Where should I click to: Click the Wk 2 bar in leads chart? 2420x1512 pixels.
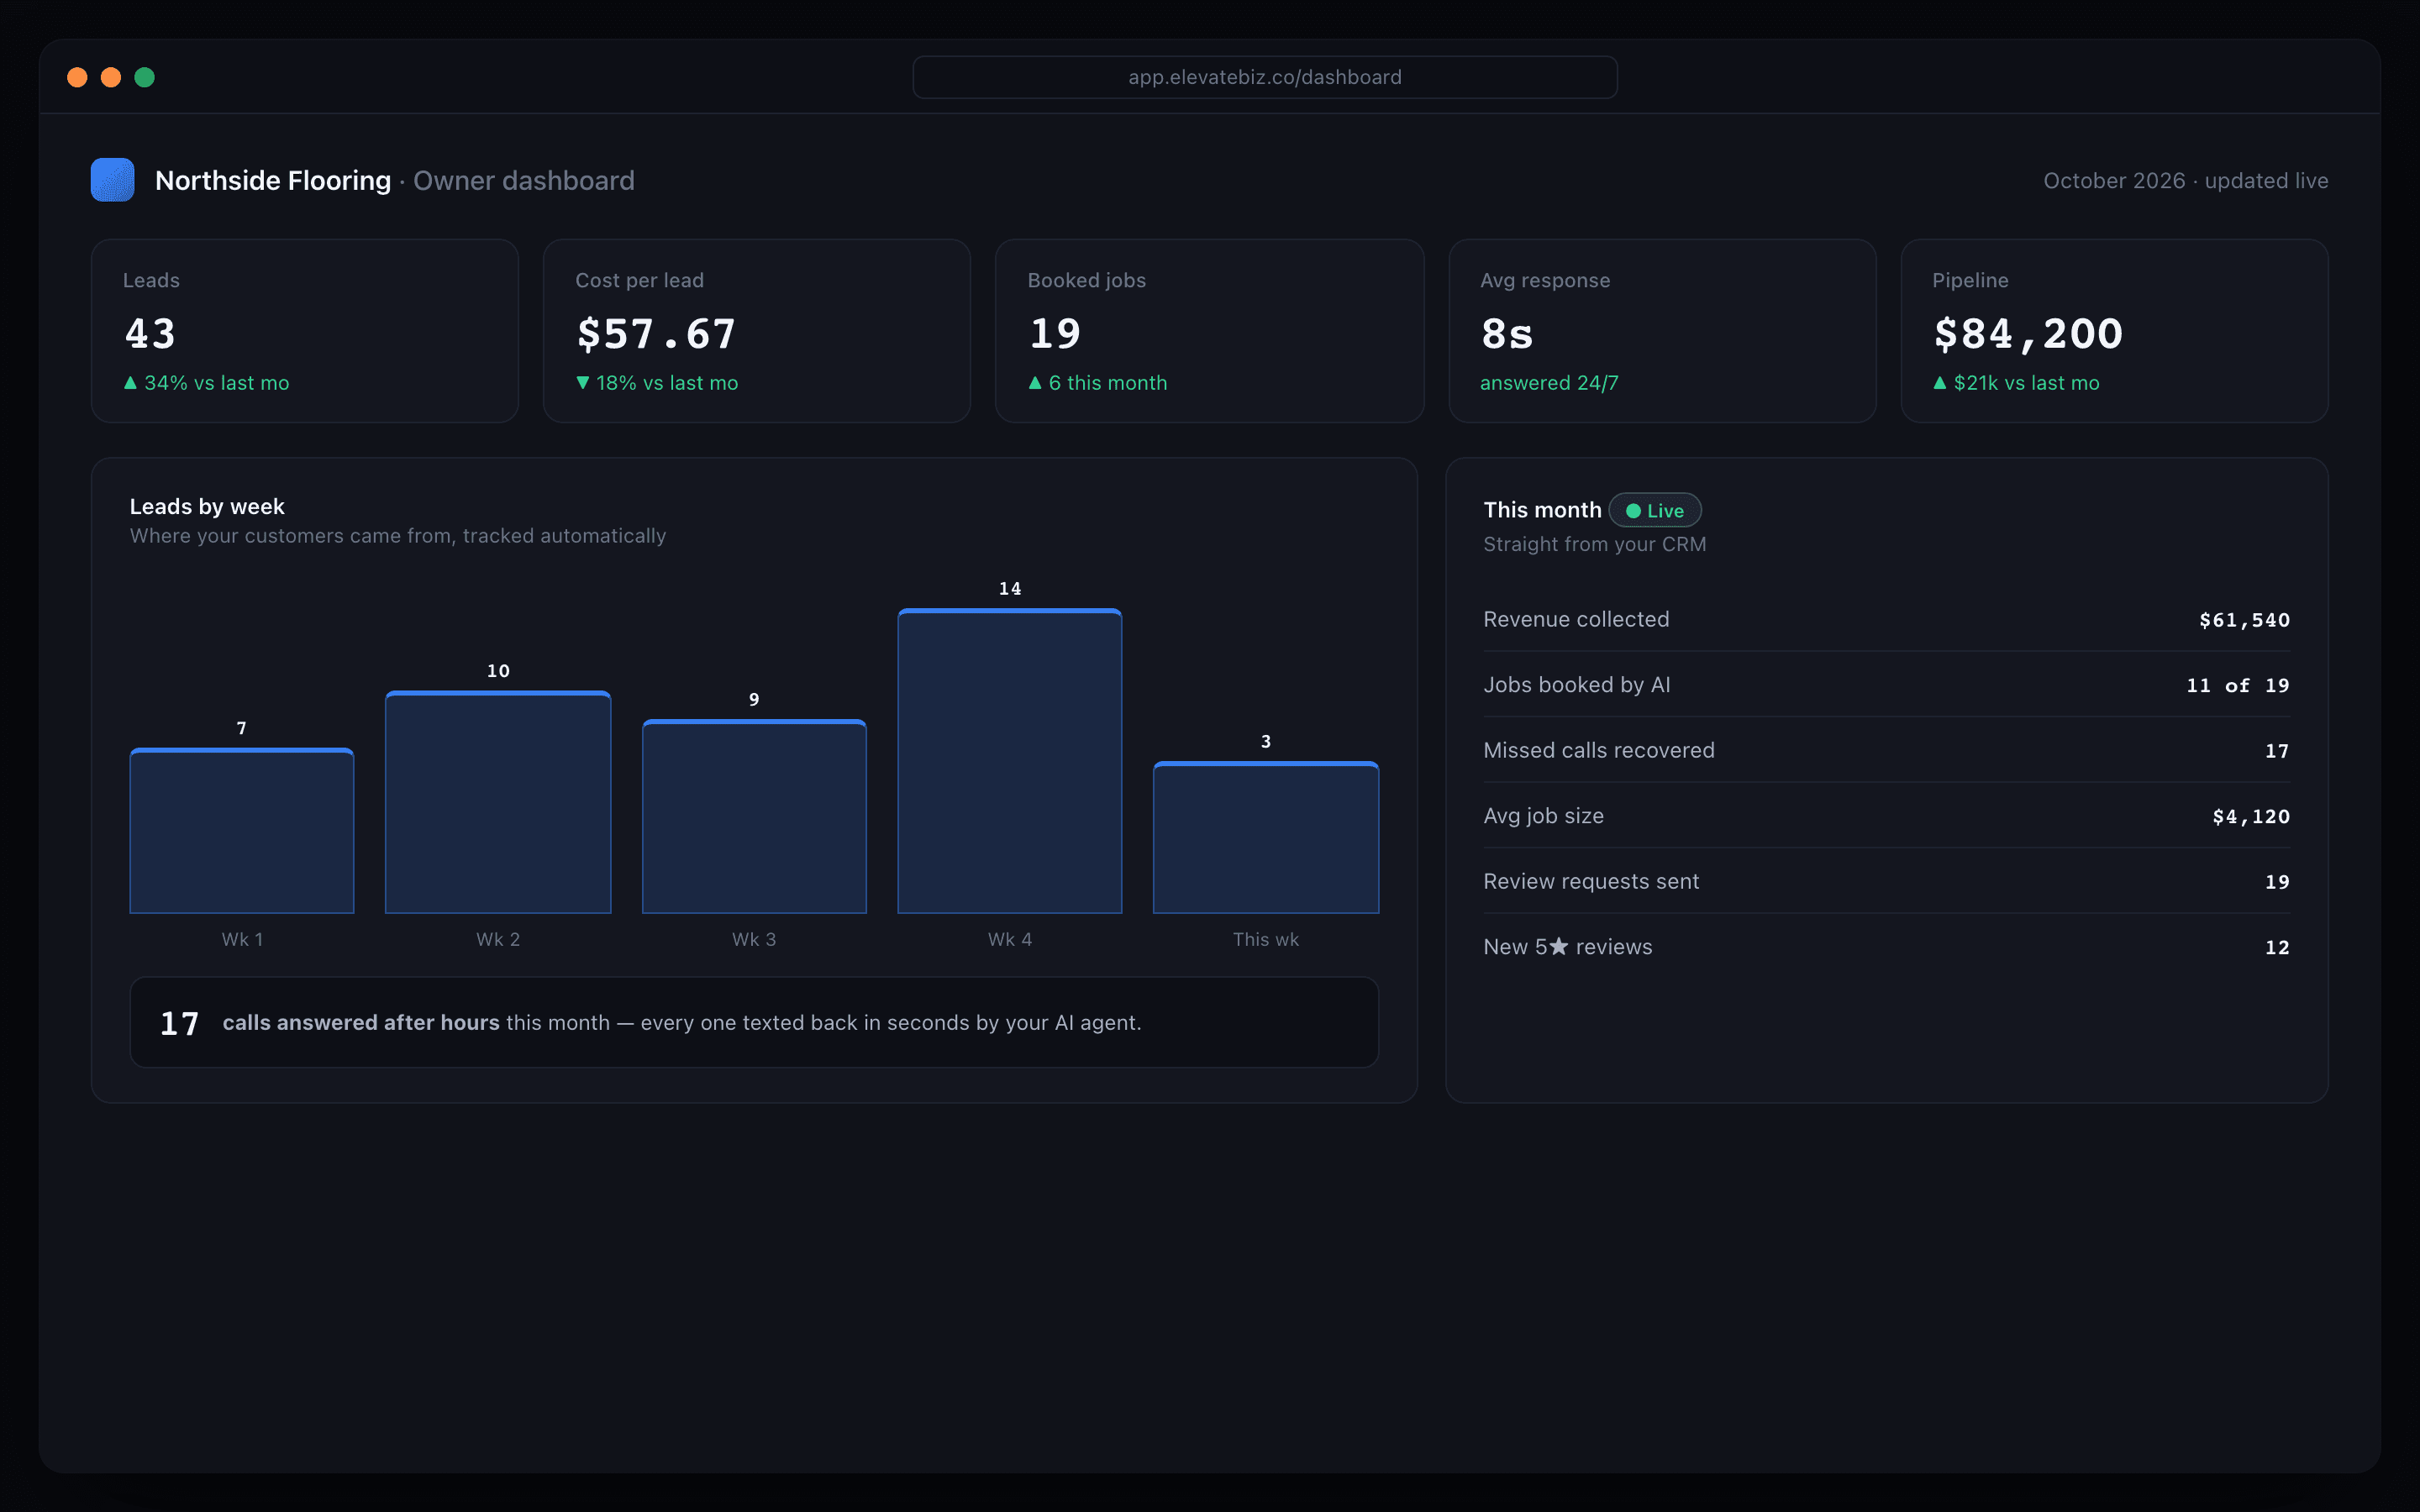pyautogui.click(x=498, y=802)
